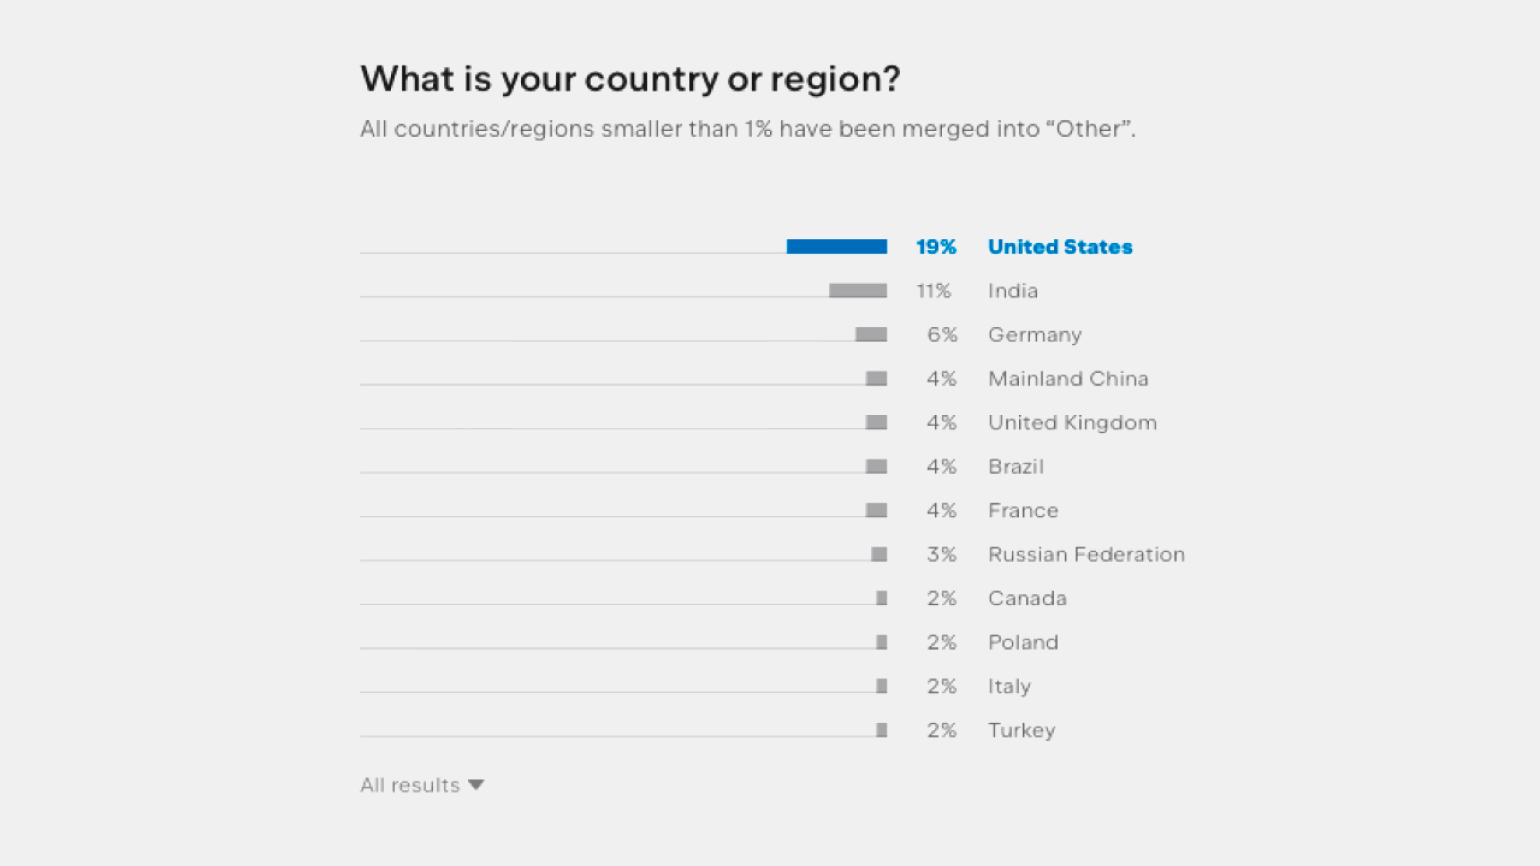Click the 19% percentage value
Viewport: 1540px width, 866px height.
coord(936,247)
